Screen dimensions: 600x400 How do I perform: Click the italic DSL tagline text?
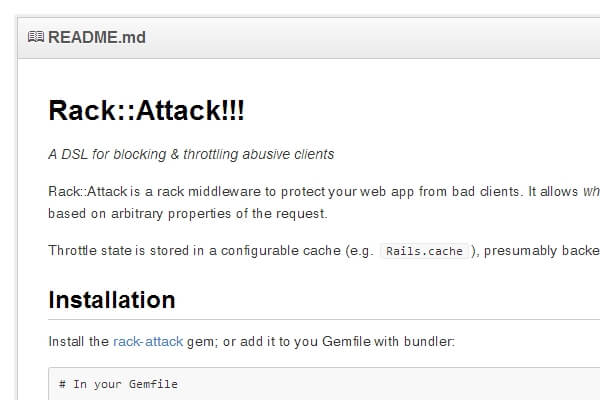(x=190, y=154)
